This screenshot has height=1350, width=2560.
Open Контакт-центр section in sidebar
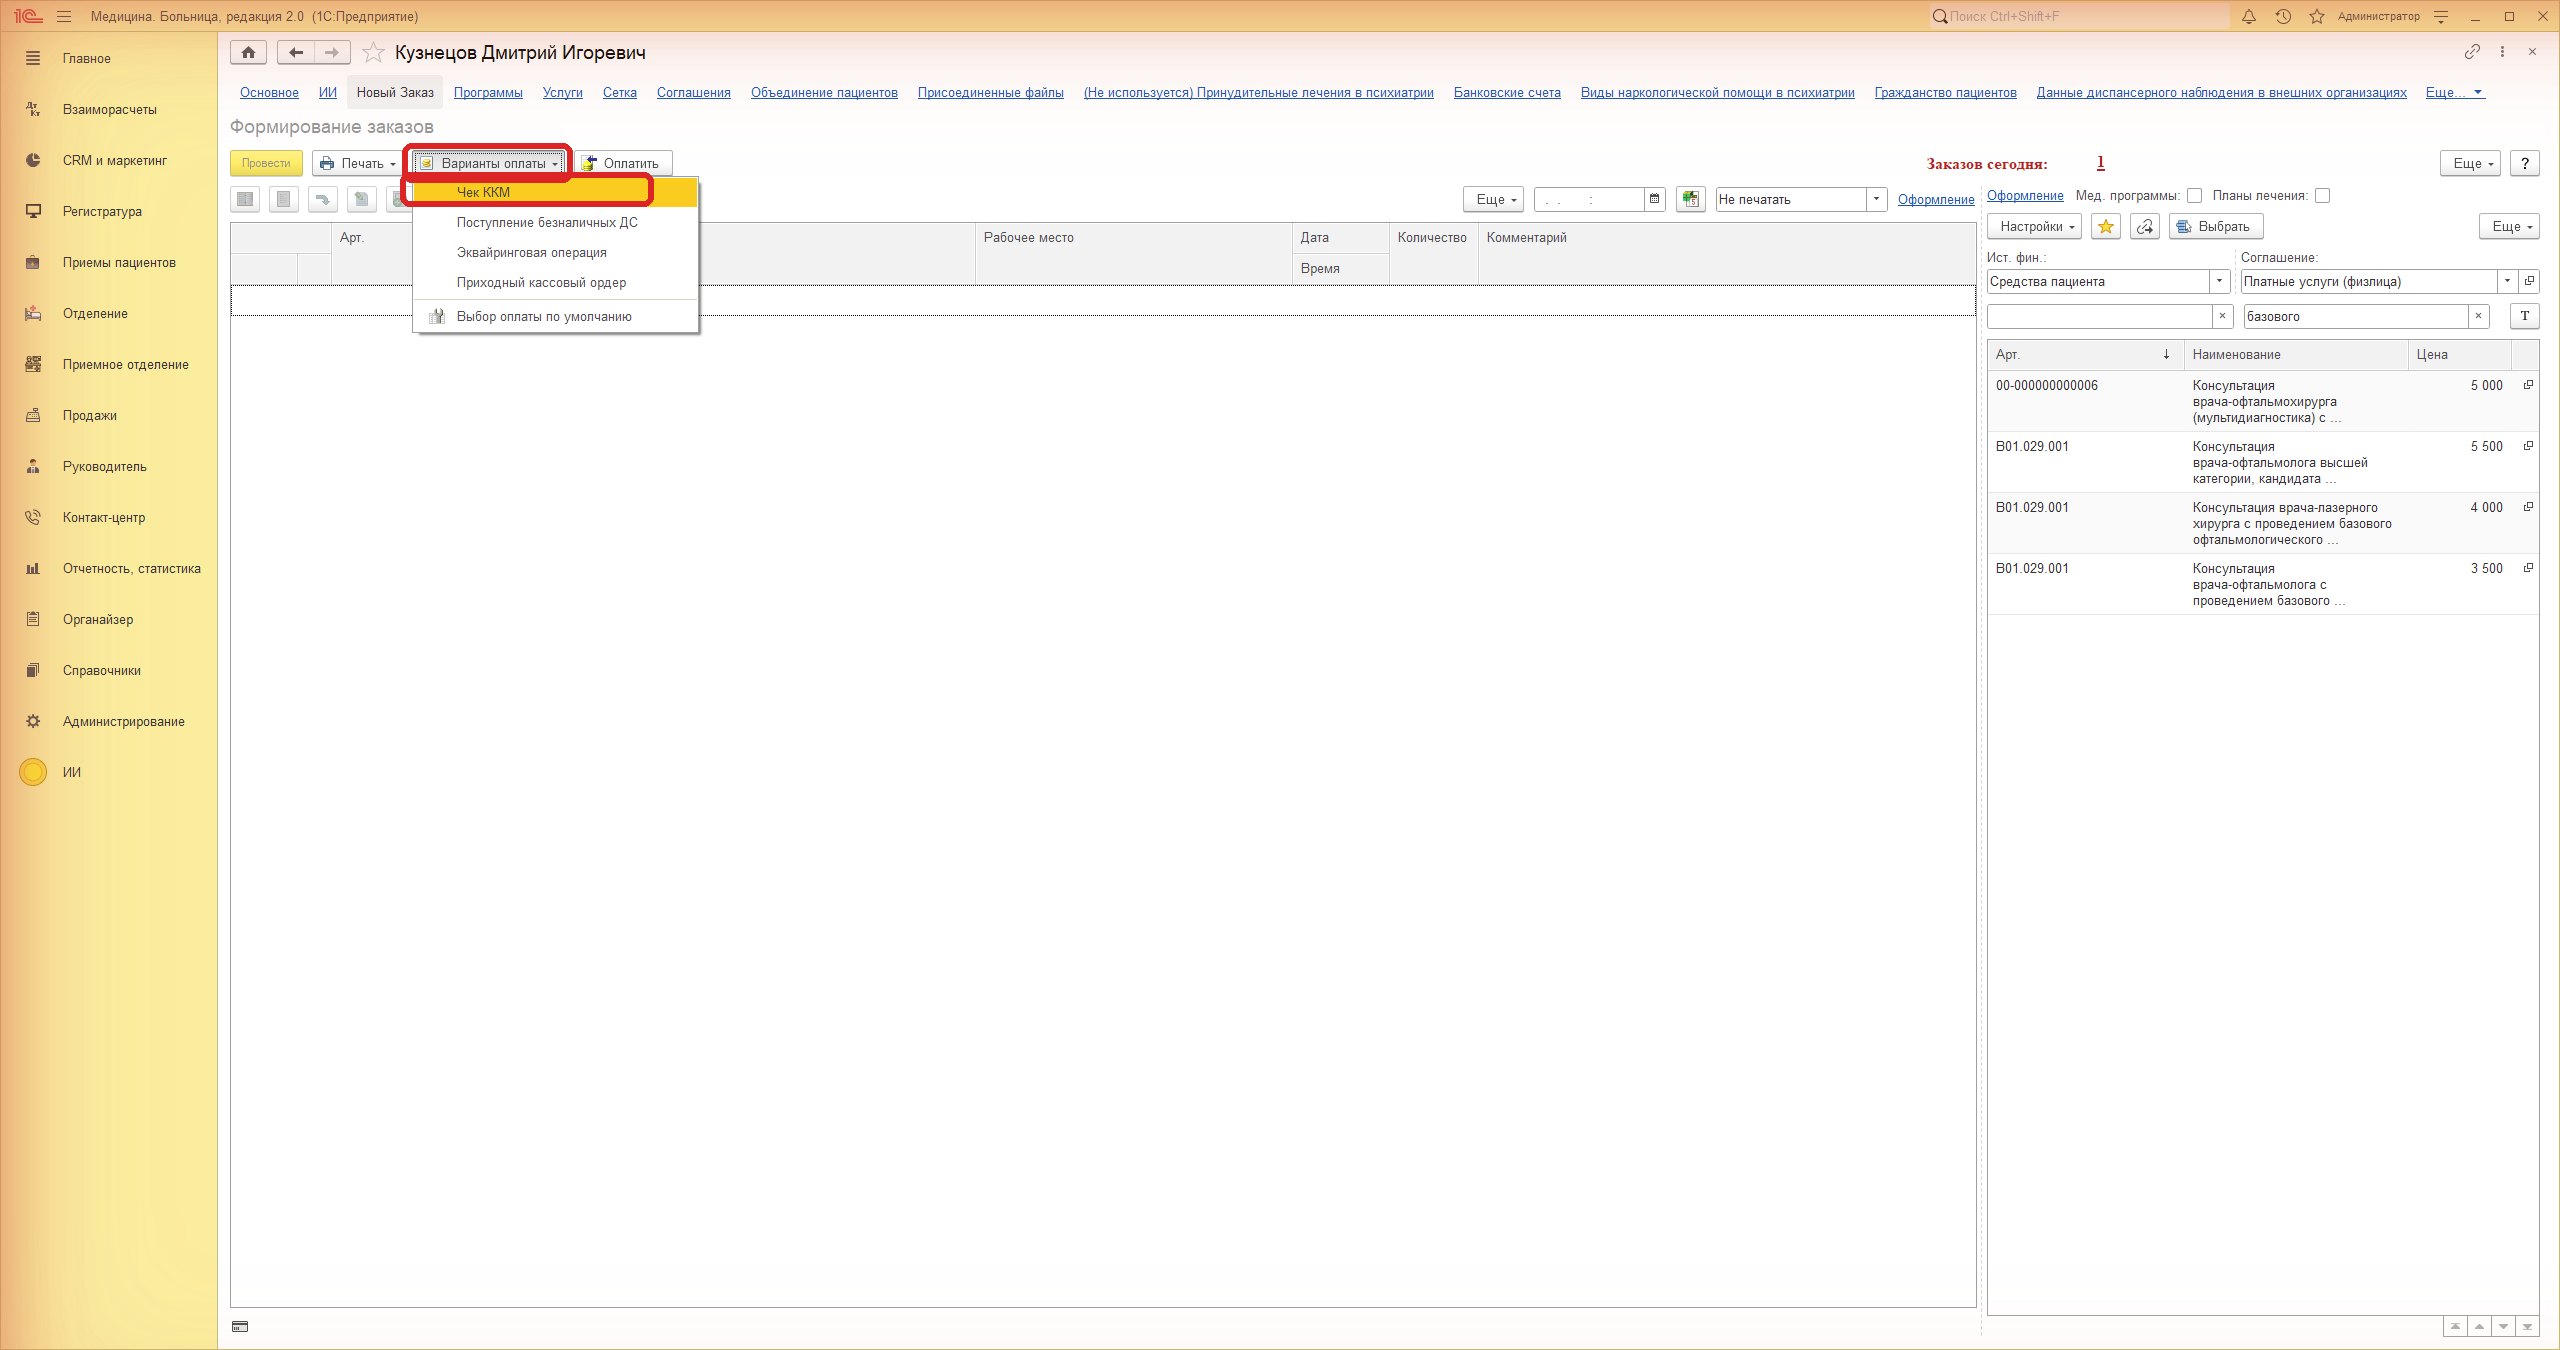click(109, 517)
